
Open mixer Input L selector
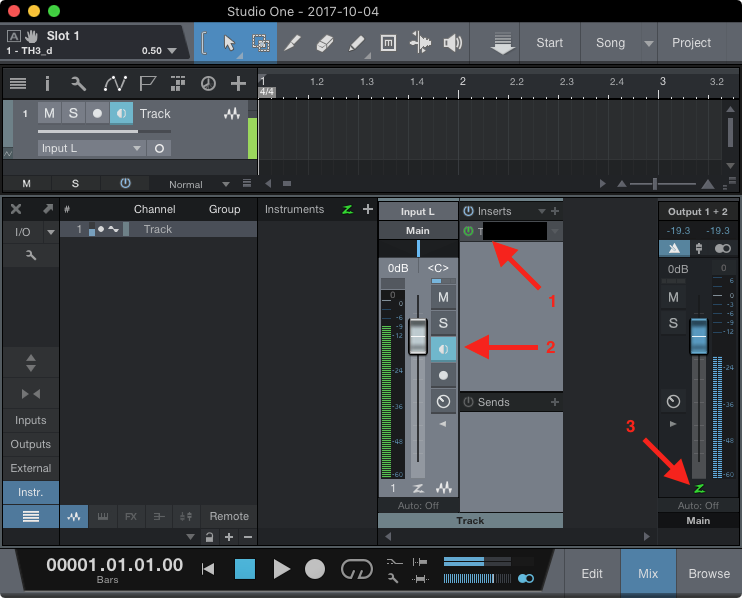point(418,211)
